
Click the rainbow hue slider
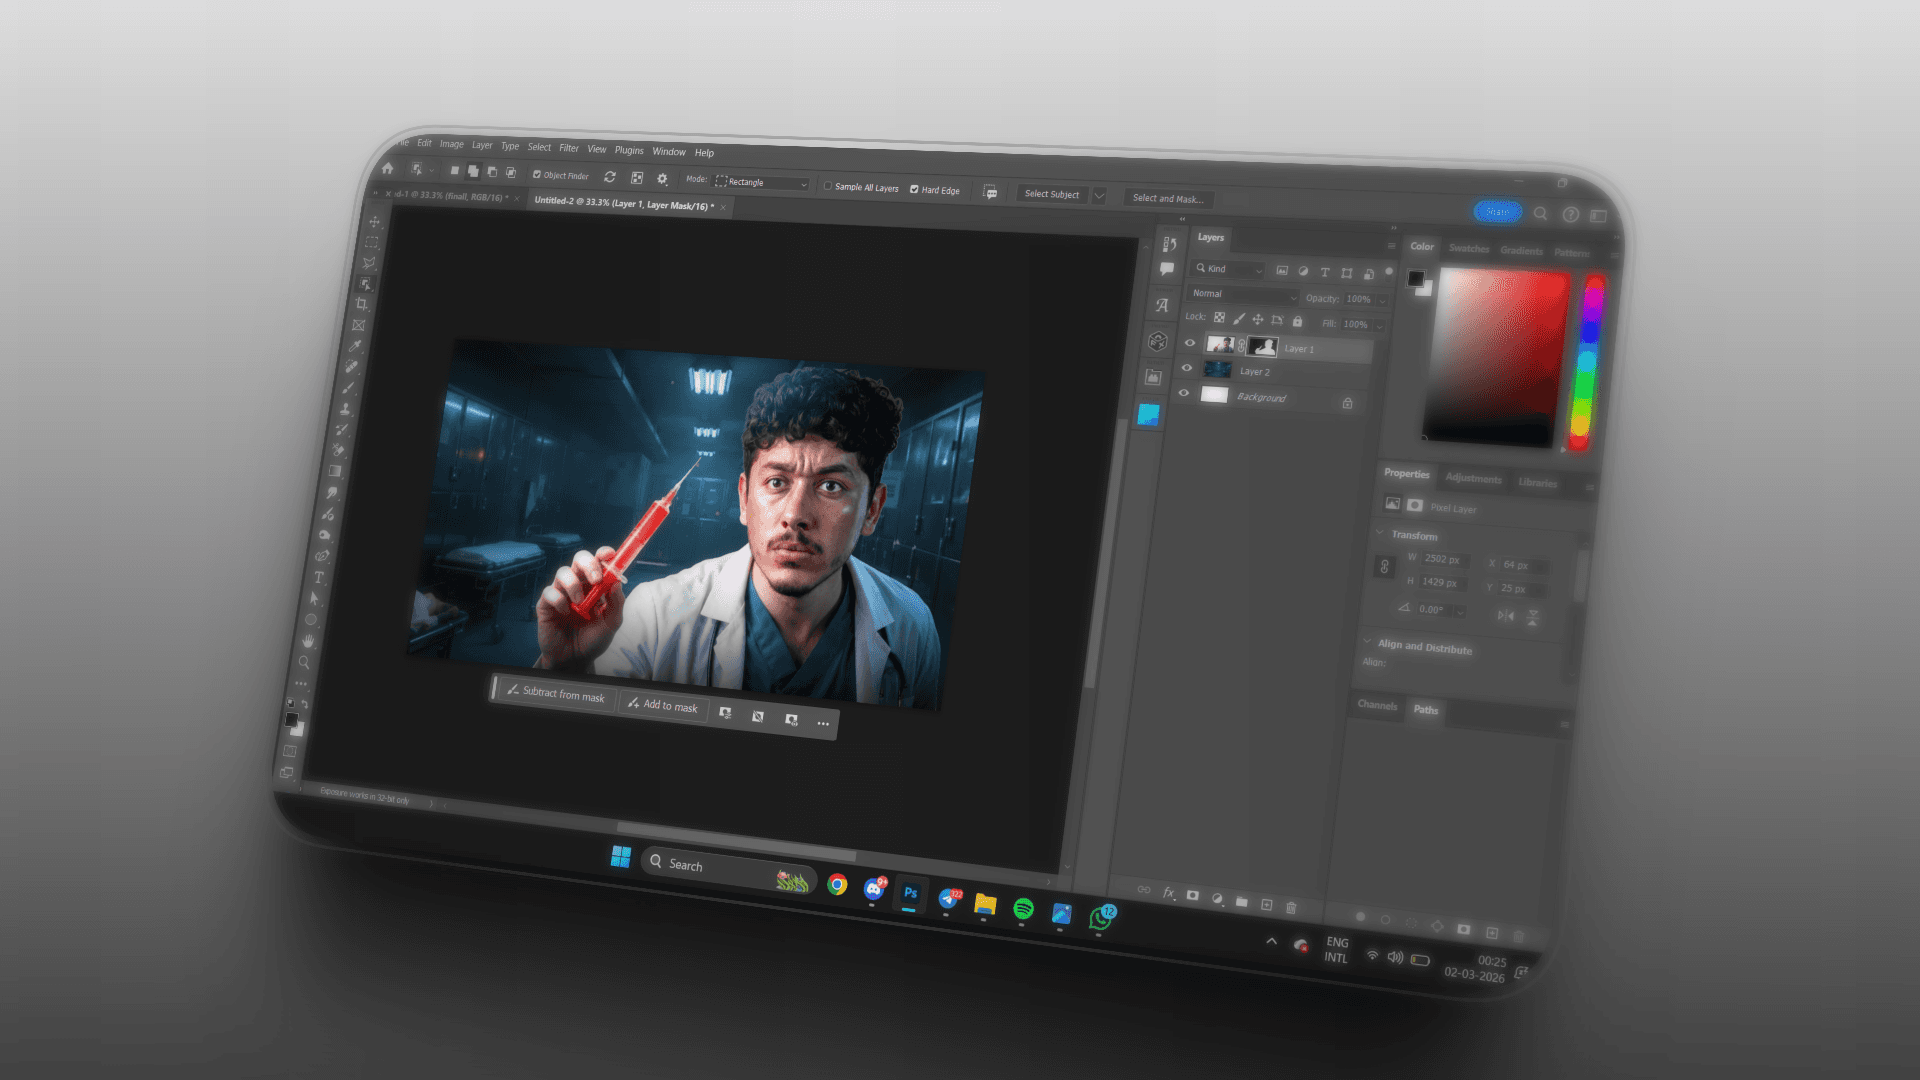click(1586, 365)
